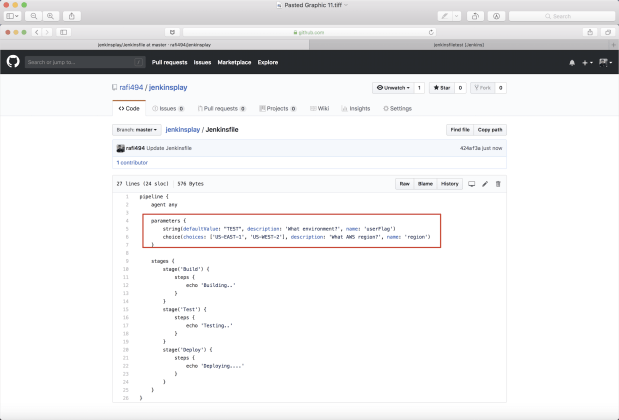Open the Update Jenkinsfile commit message
The image size is (619, 420).
tap(169, 148)
